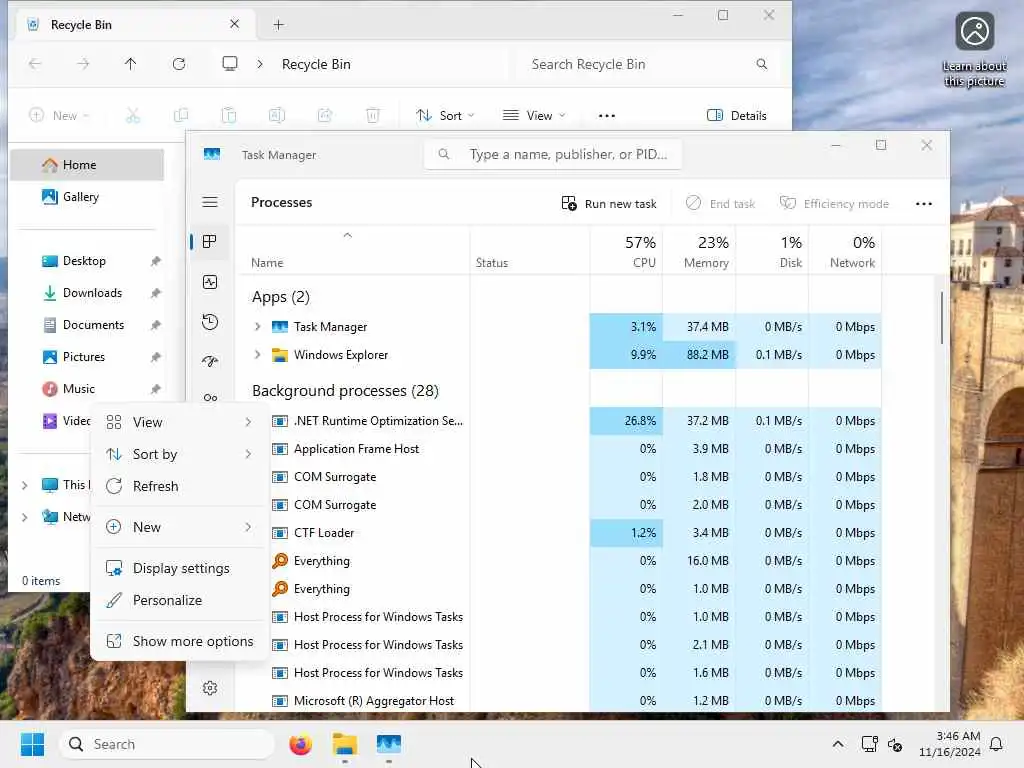This screenshot has height=768, width=1024.
Task: Sort processes by Network column
Action: [846, 252]
